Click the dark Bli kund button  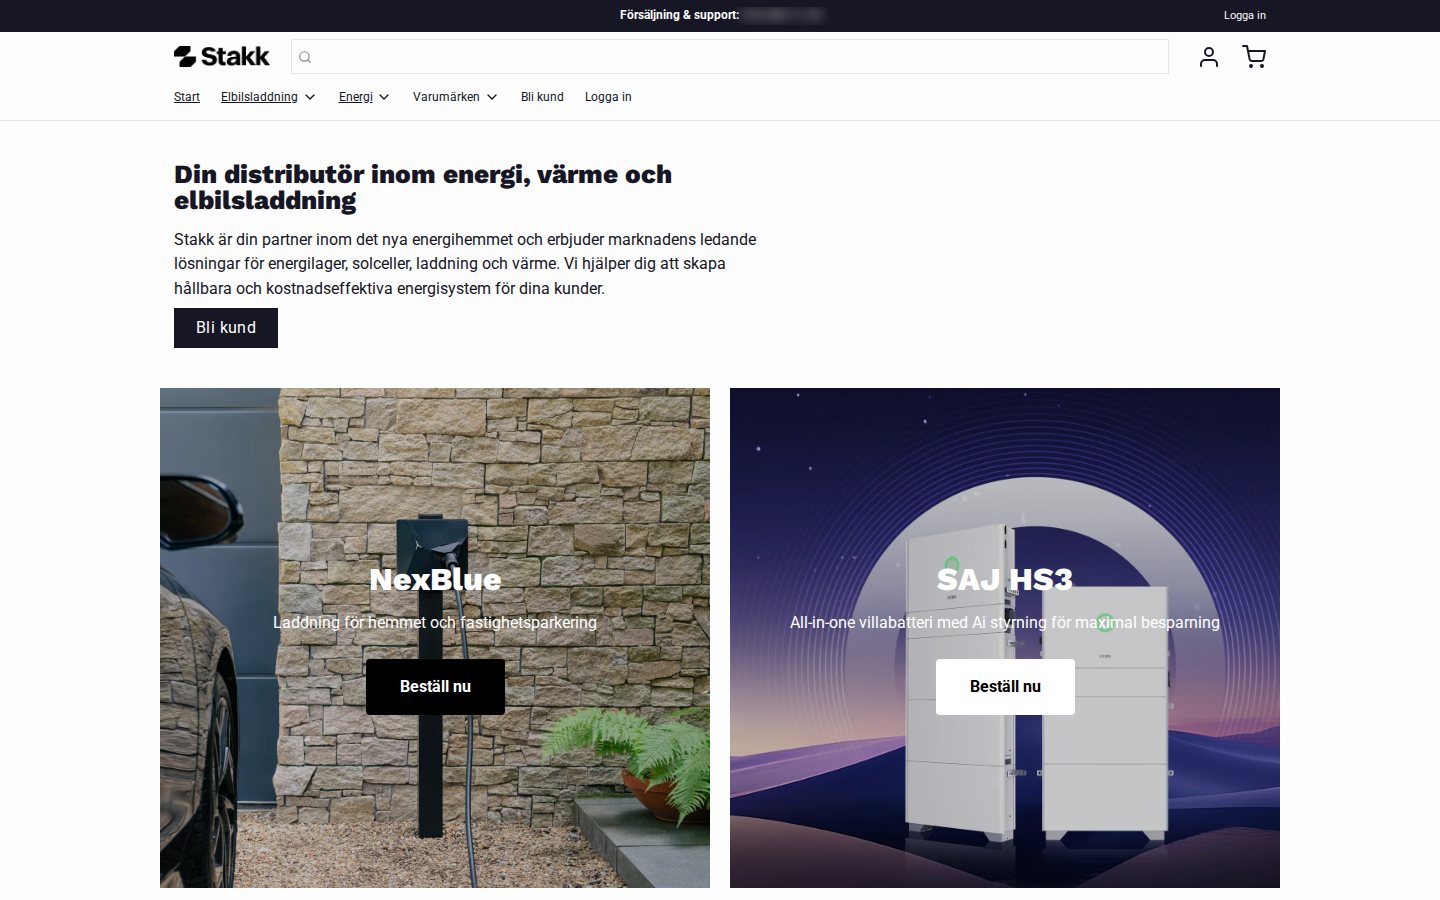point(226,328)
